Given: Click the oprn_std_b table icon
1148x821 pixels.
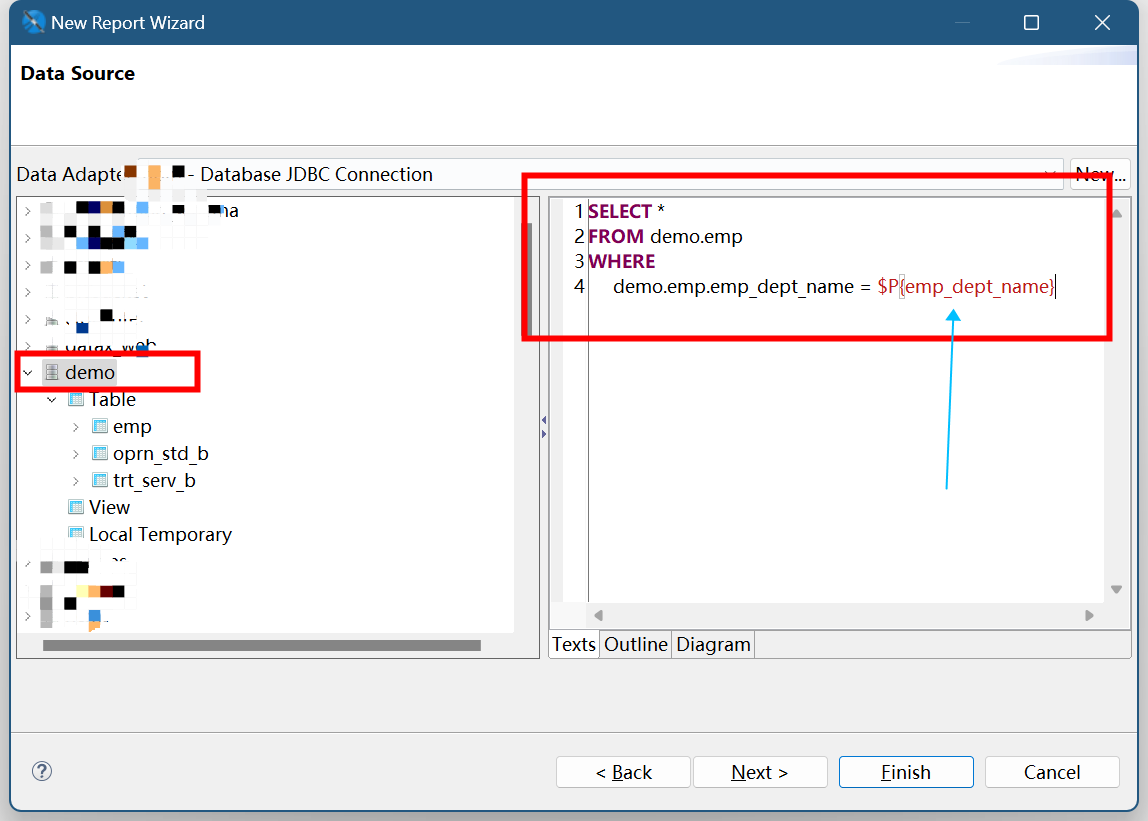Looking at the screenshot, I should click(x=99, y=454).
